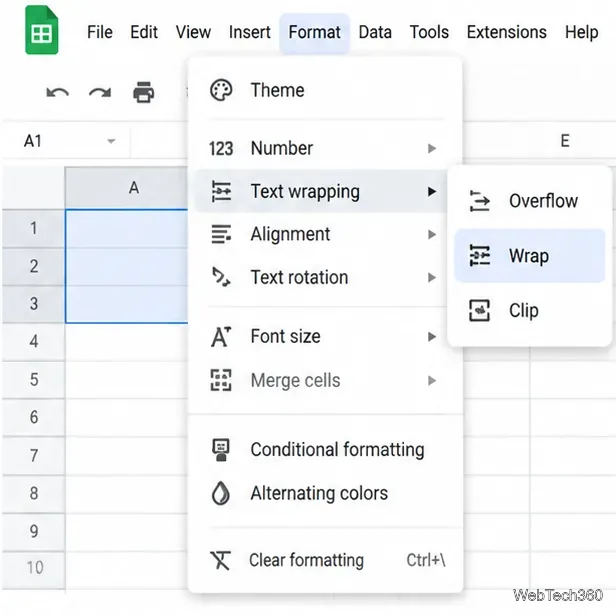The image size is (616, 616).
Task: Select column A header
Action: pyautogui.click(x=126, y=188)
